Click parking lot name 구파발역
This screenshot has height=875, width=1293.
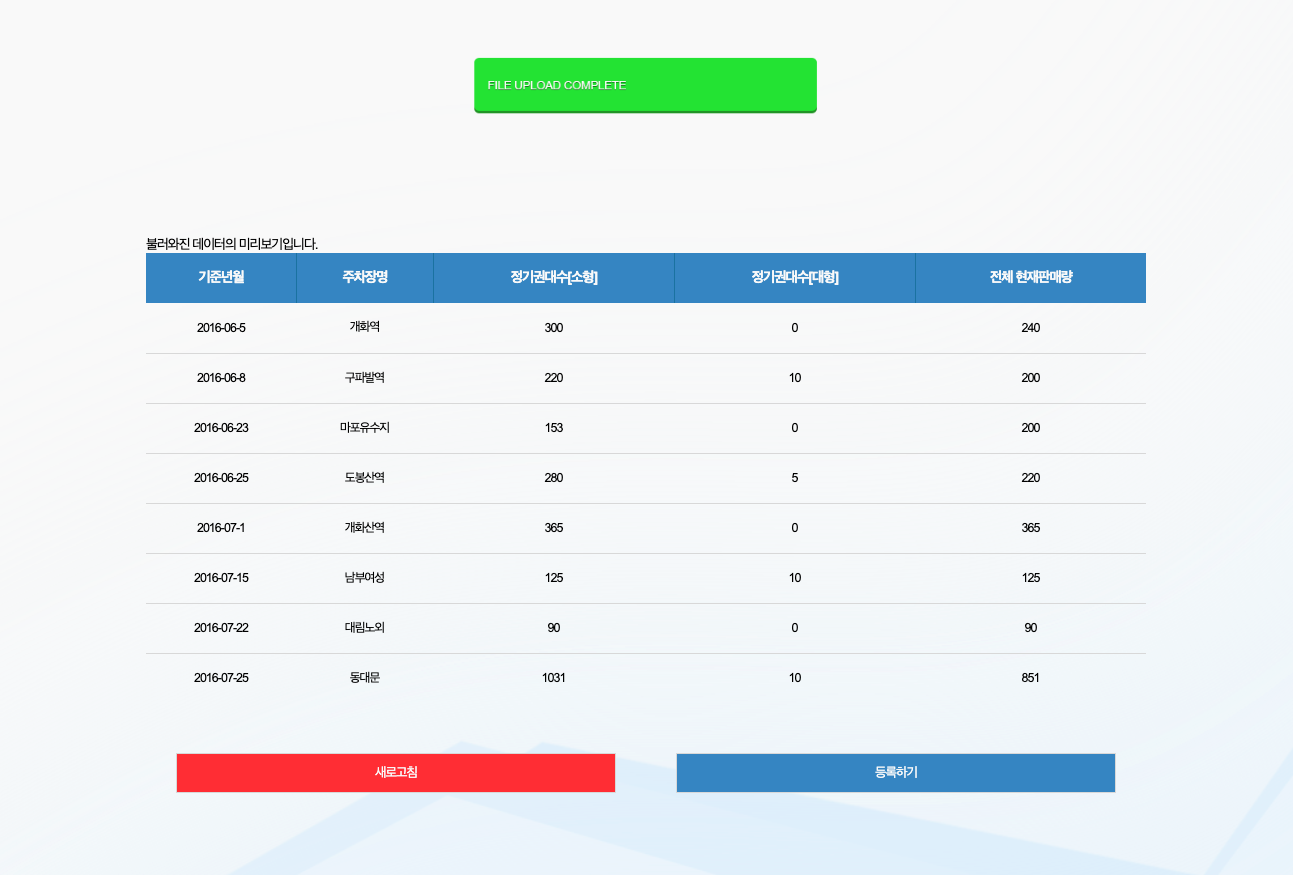[365, 378]
